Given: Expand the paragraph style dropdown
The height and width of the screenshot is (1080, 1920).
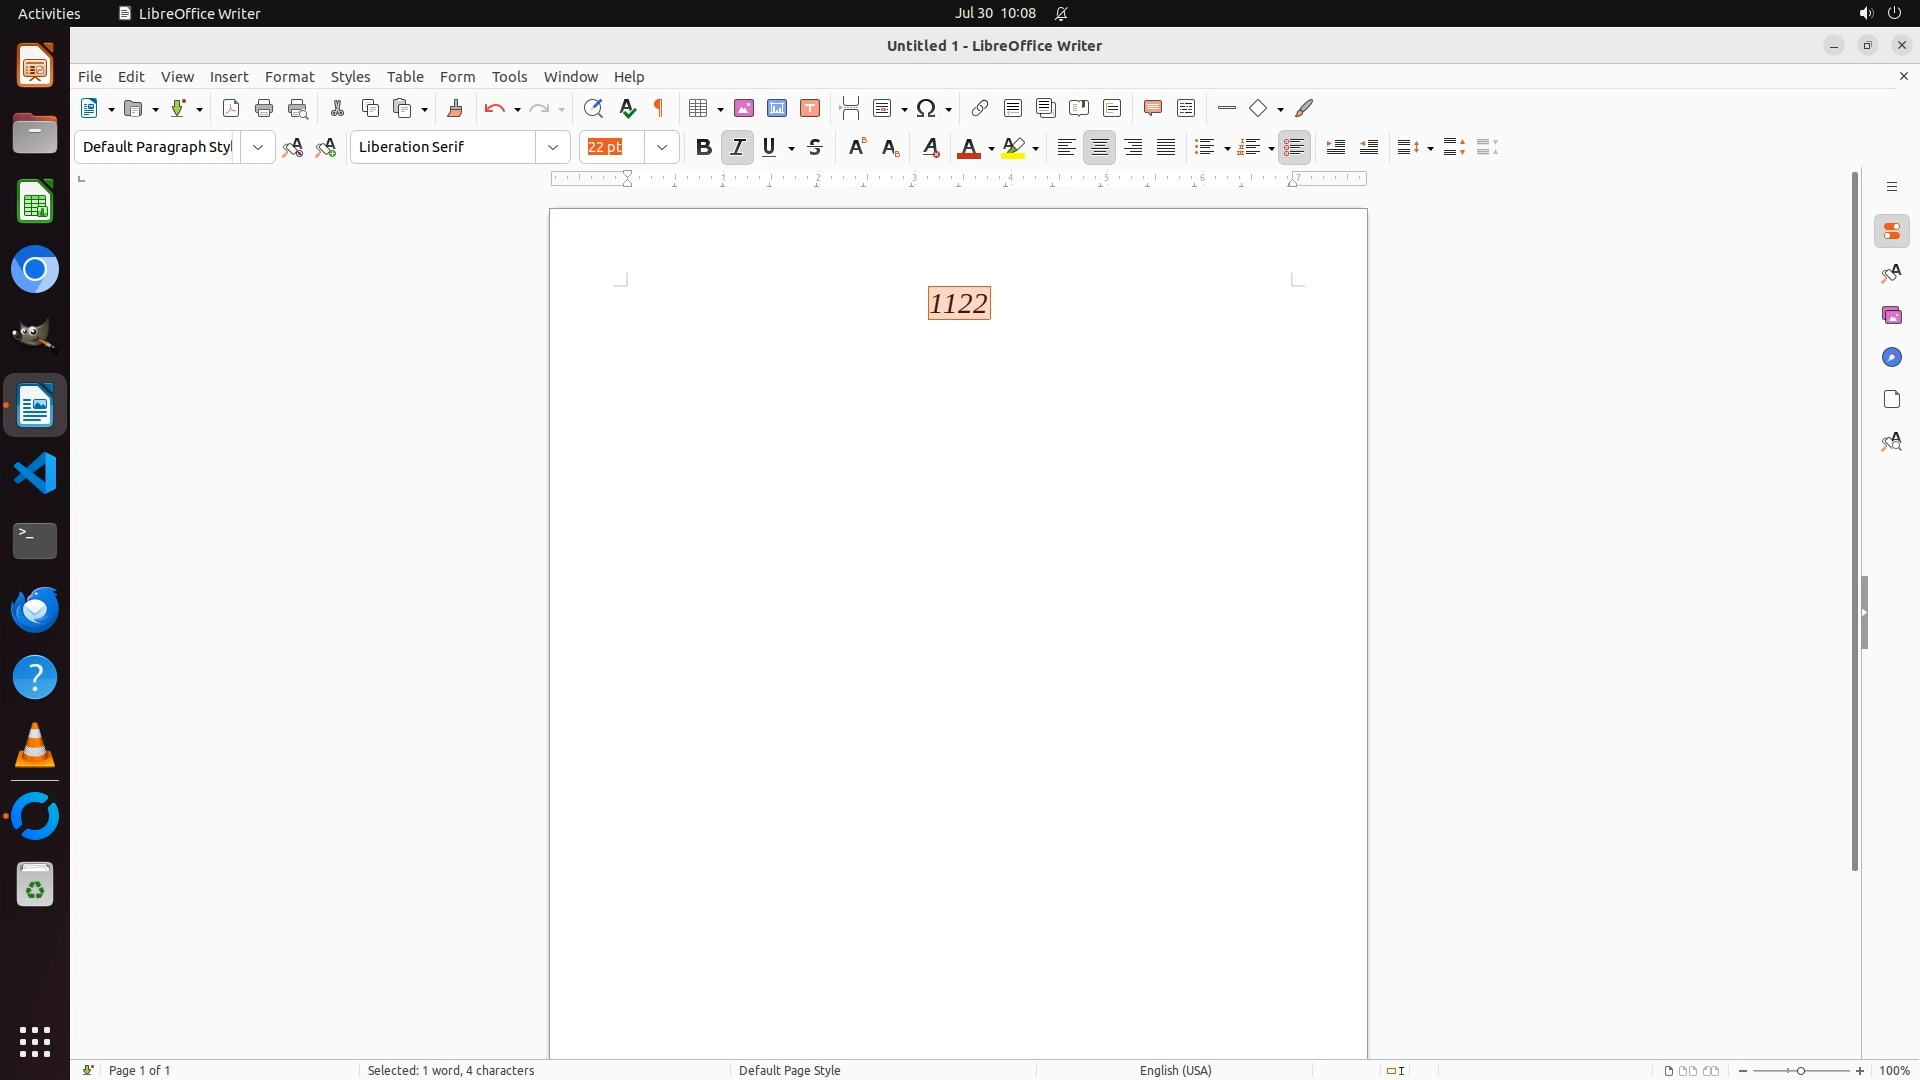Looking at the screenshot, I should click(x=258, y=148).
